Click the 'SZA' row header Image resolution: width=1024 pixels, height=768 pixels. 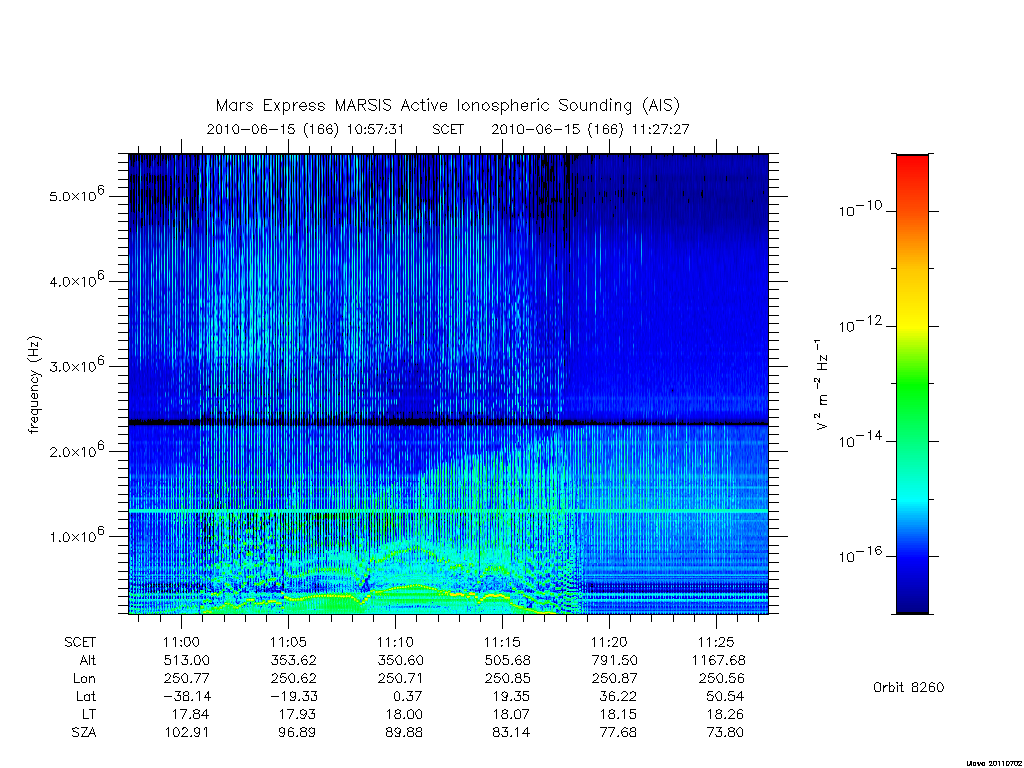[84, 733]
